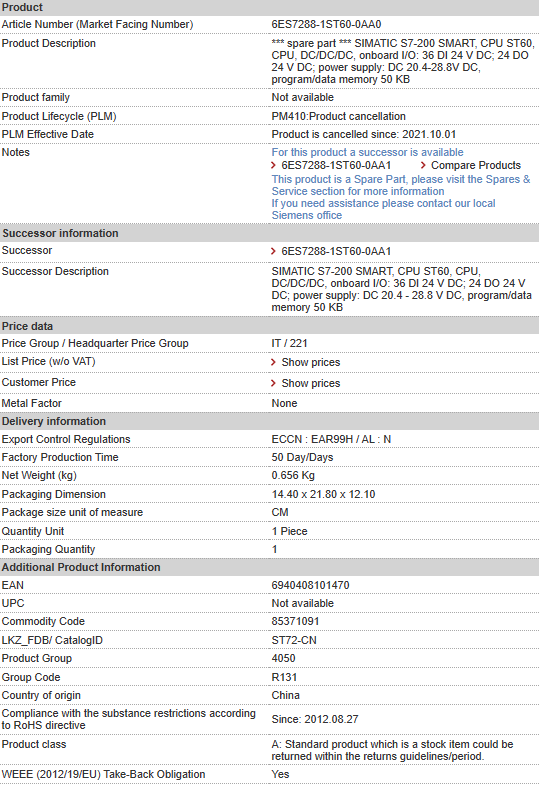Select Net Weight value '0.656 Kg'
The height and width of the screenshot is (786, 544).
pos(293,476)
